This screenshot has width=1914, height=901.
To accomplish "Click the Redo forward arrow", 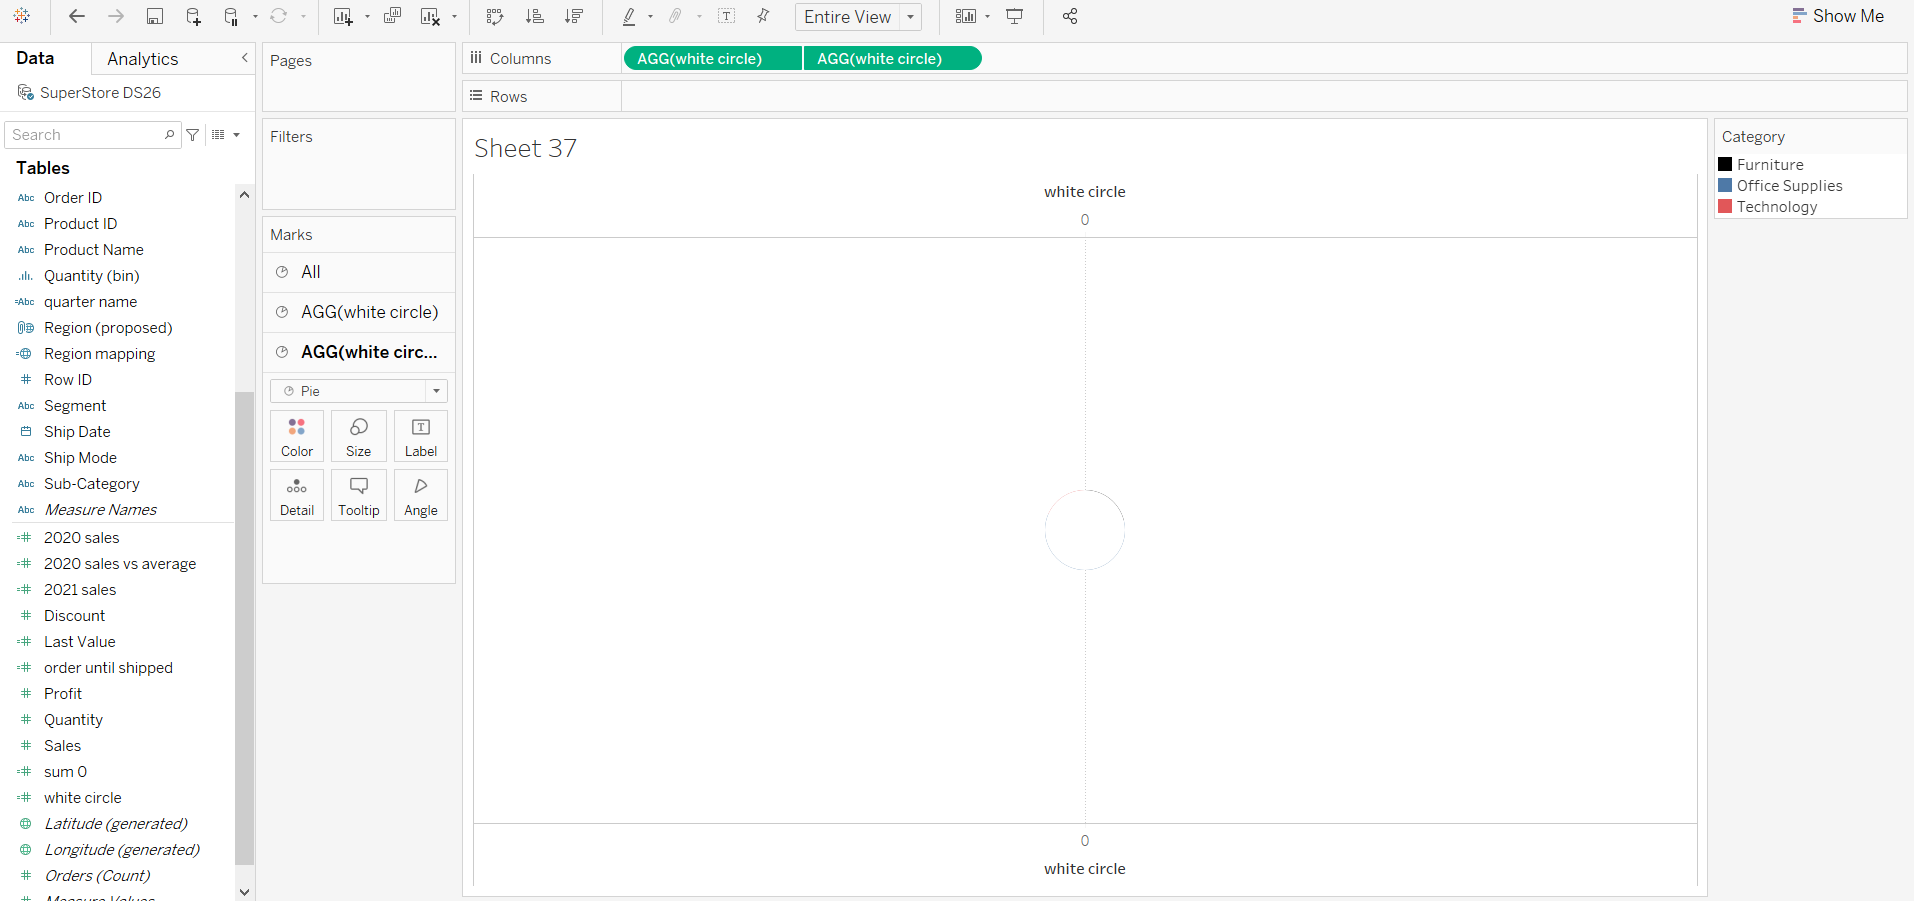I will pos(116,16).
